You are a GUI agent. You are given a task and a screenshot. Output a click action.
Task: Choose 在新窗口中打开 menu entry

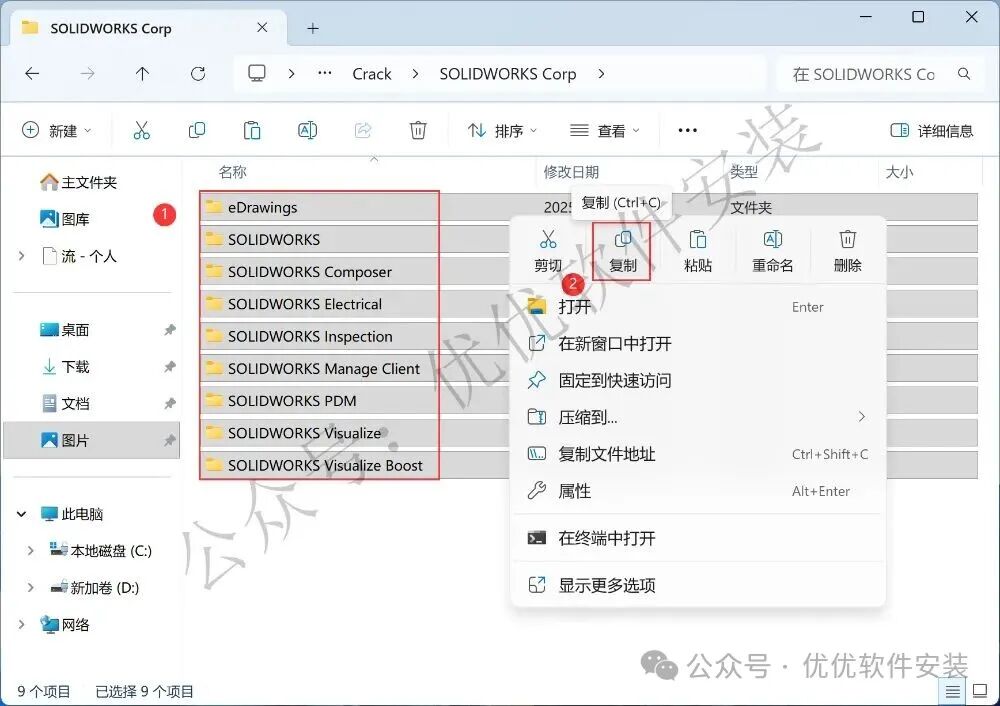(698, 344)
